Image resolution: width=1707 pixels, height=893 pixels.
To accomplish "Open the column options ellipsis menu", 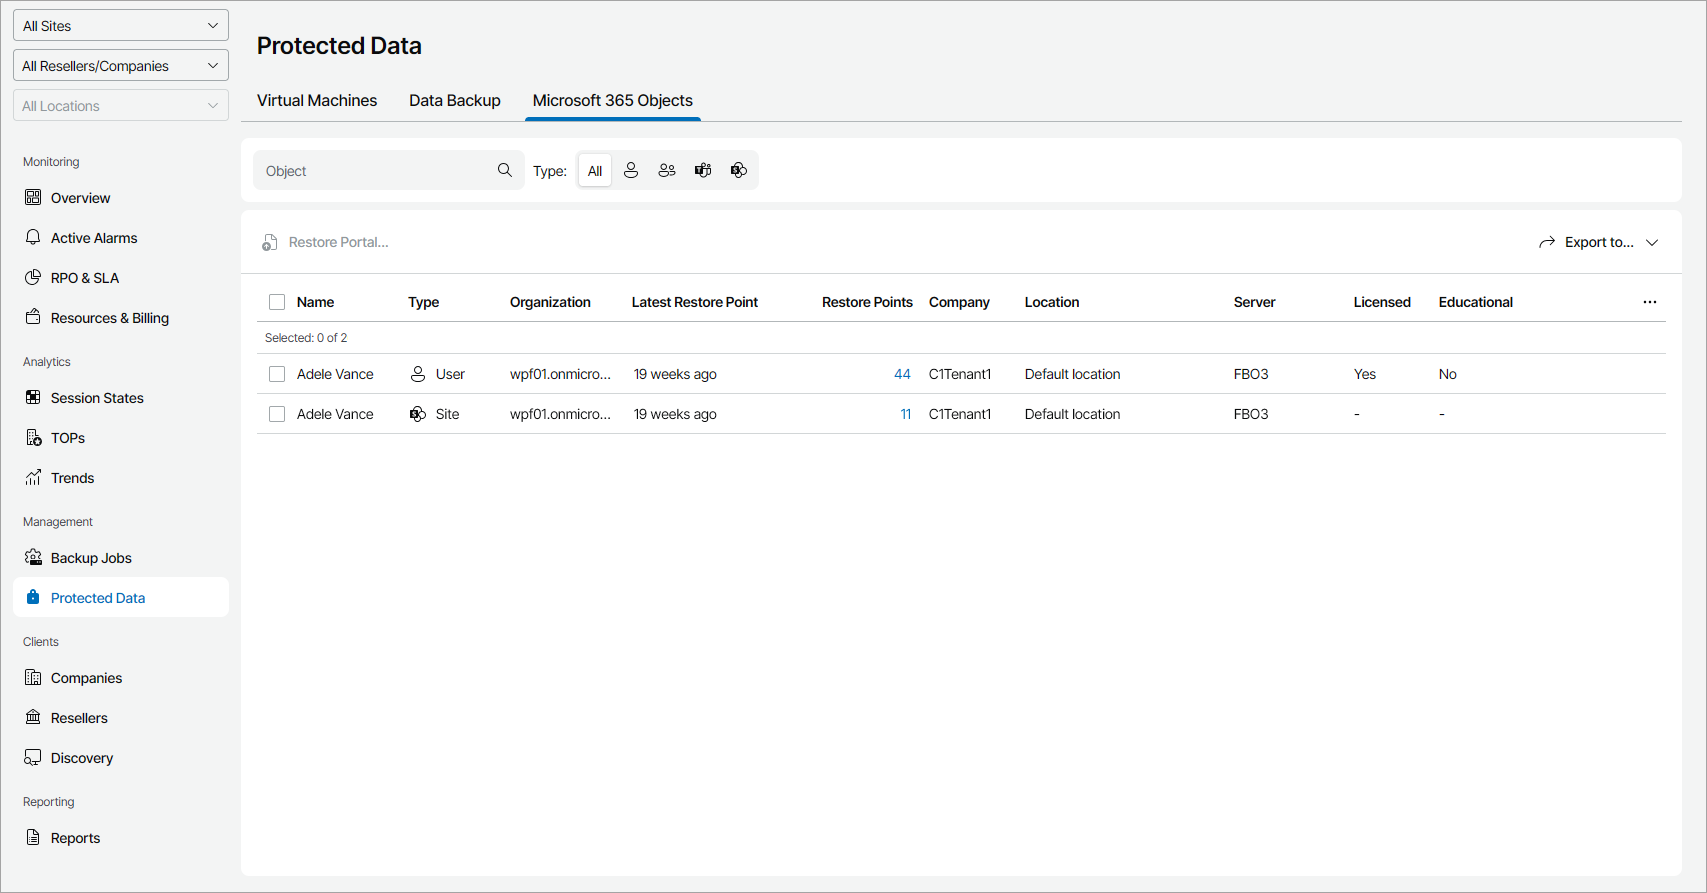I will tap(1650, 302).
